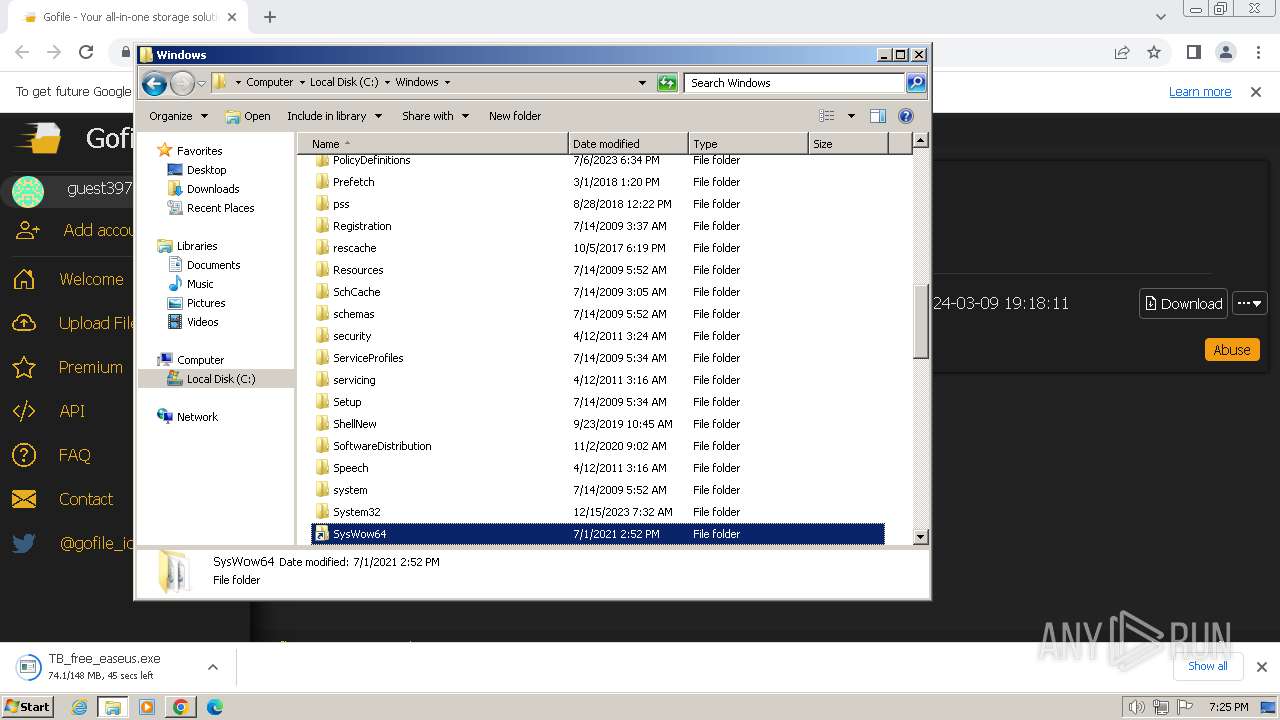Click New folder in toolbar
Image resolution: width=1280 pixels, height=720 pixels.
point(515,116)
